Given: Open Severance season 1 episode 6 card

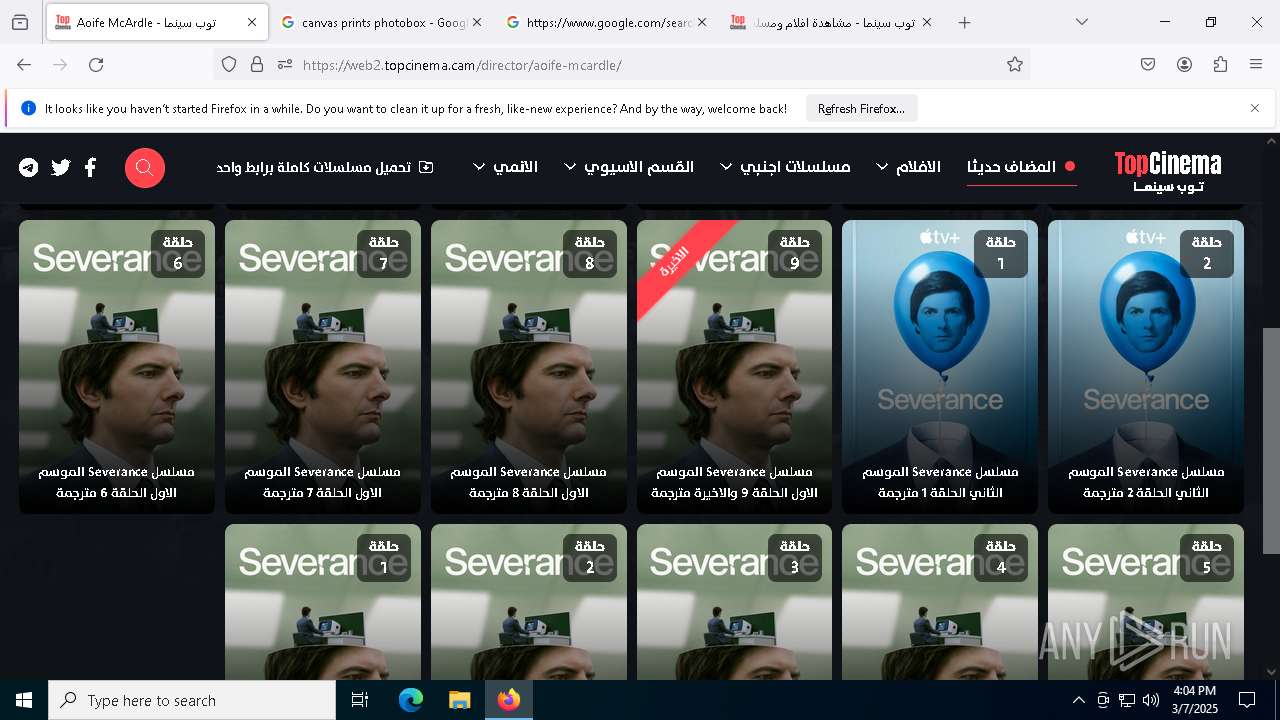Looking at the screenshot, I should pos(117,367).
